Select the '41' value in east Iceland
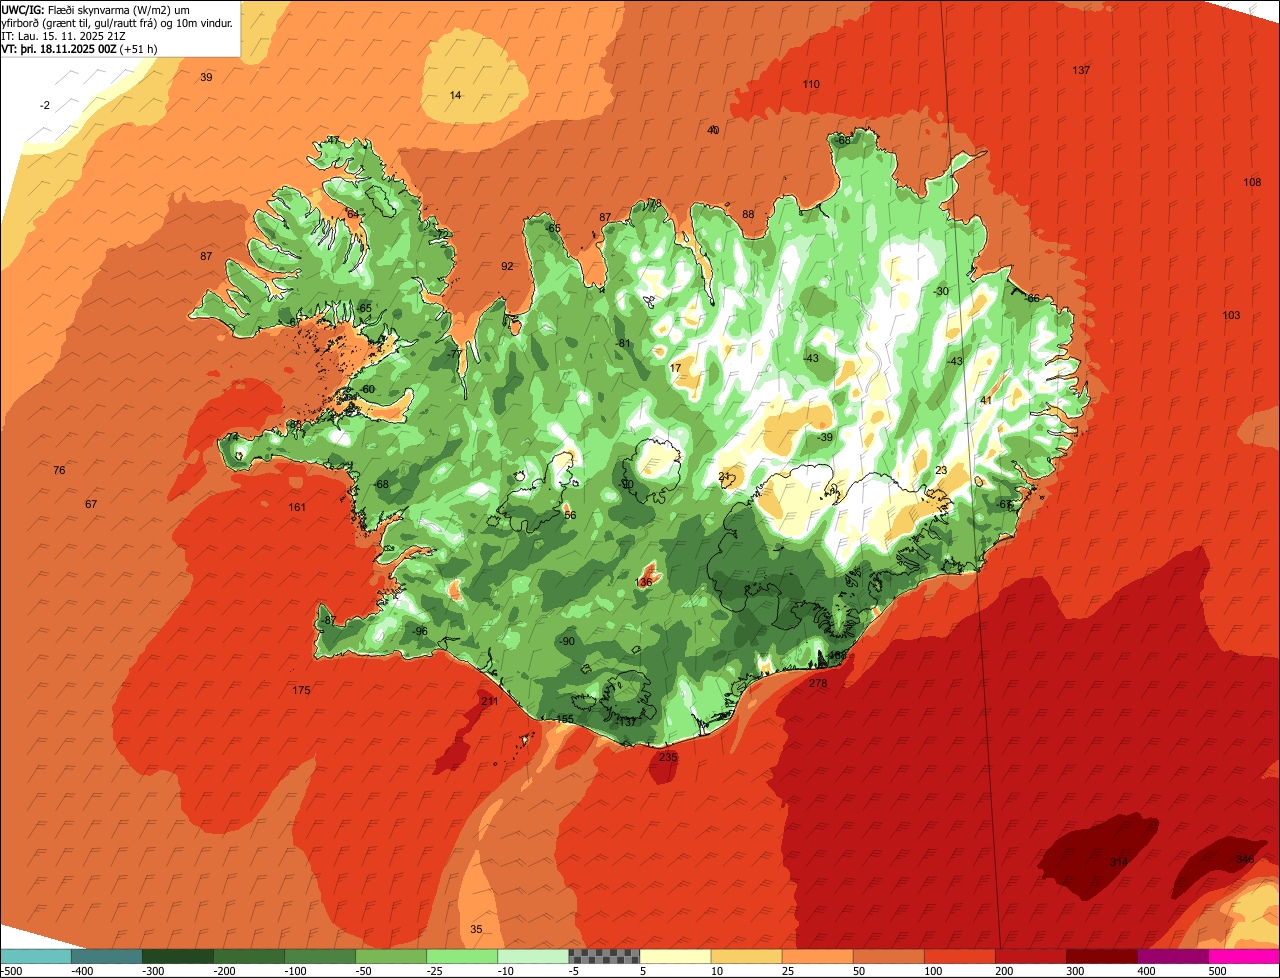This screenshot has width=1280, height=978. coord(985,400)
